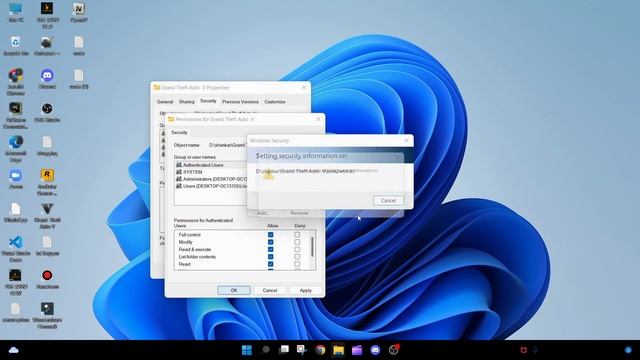The image size is (640, 360).
Task: Switch to General tab in Properties window
Action: (165, 102)
